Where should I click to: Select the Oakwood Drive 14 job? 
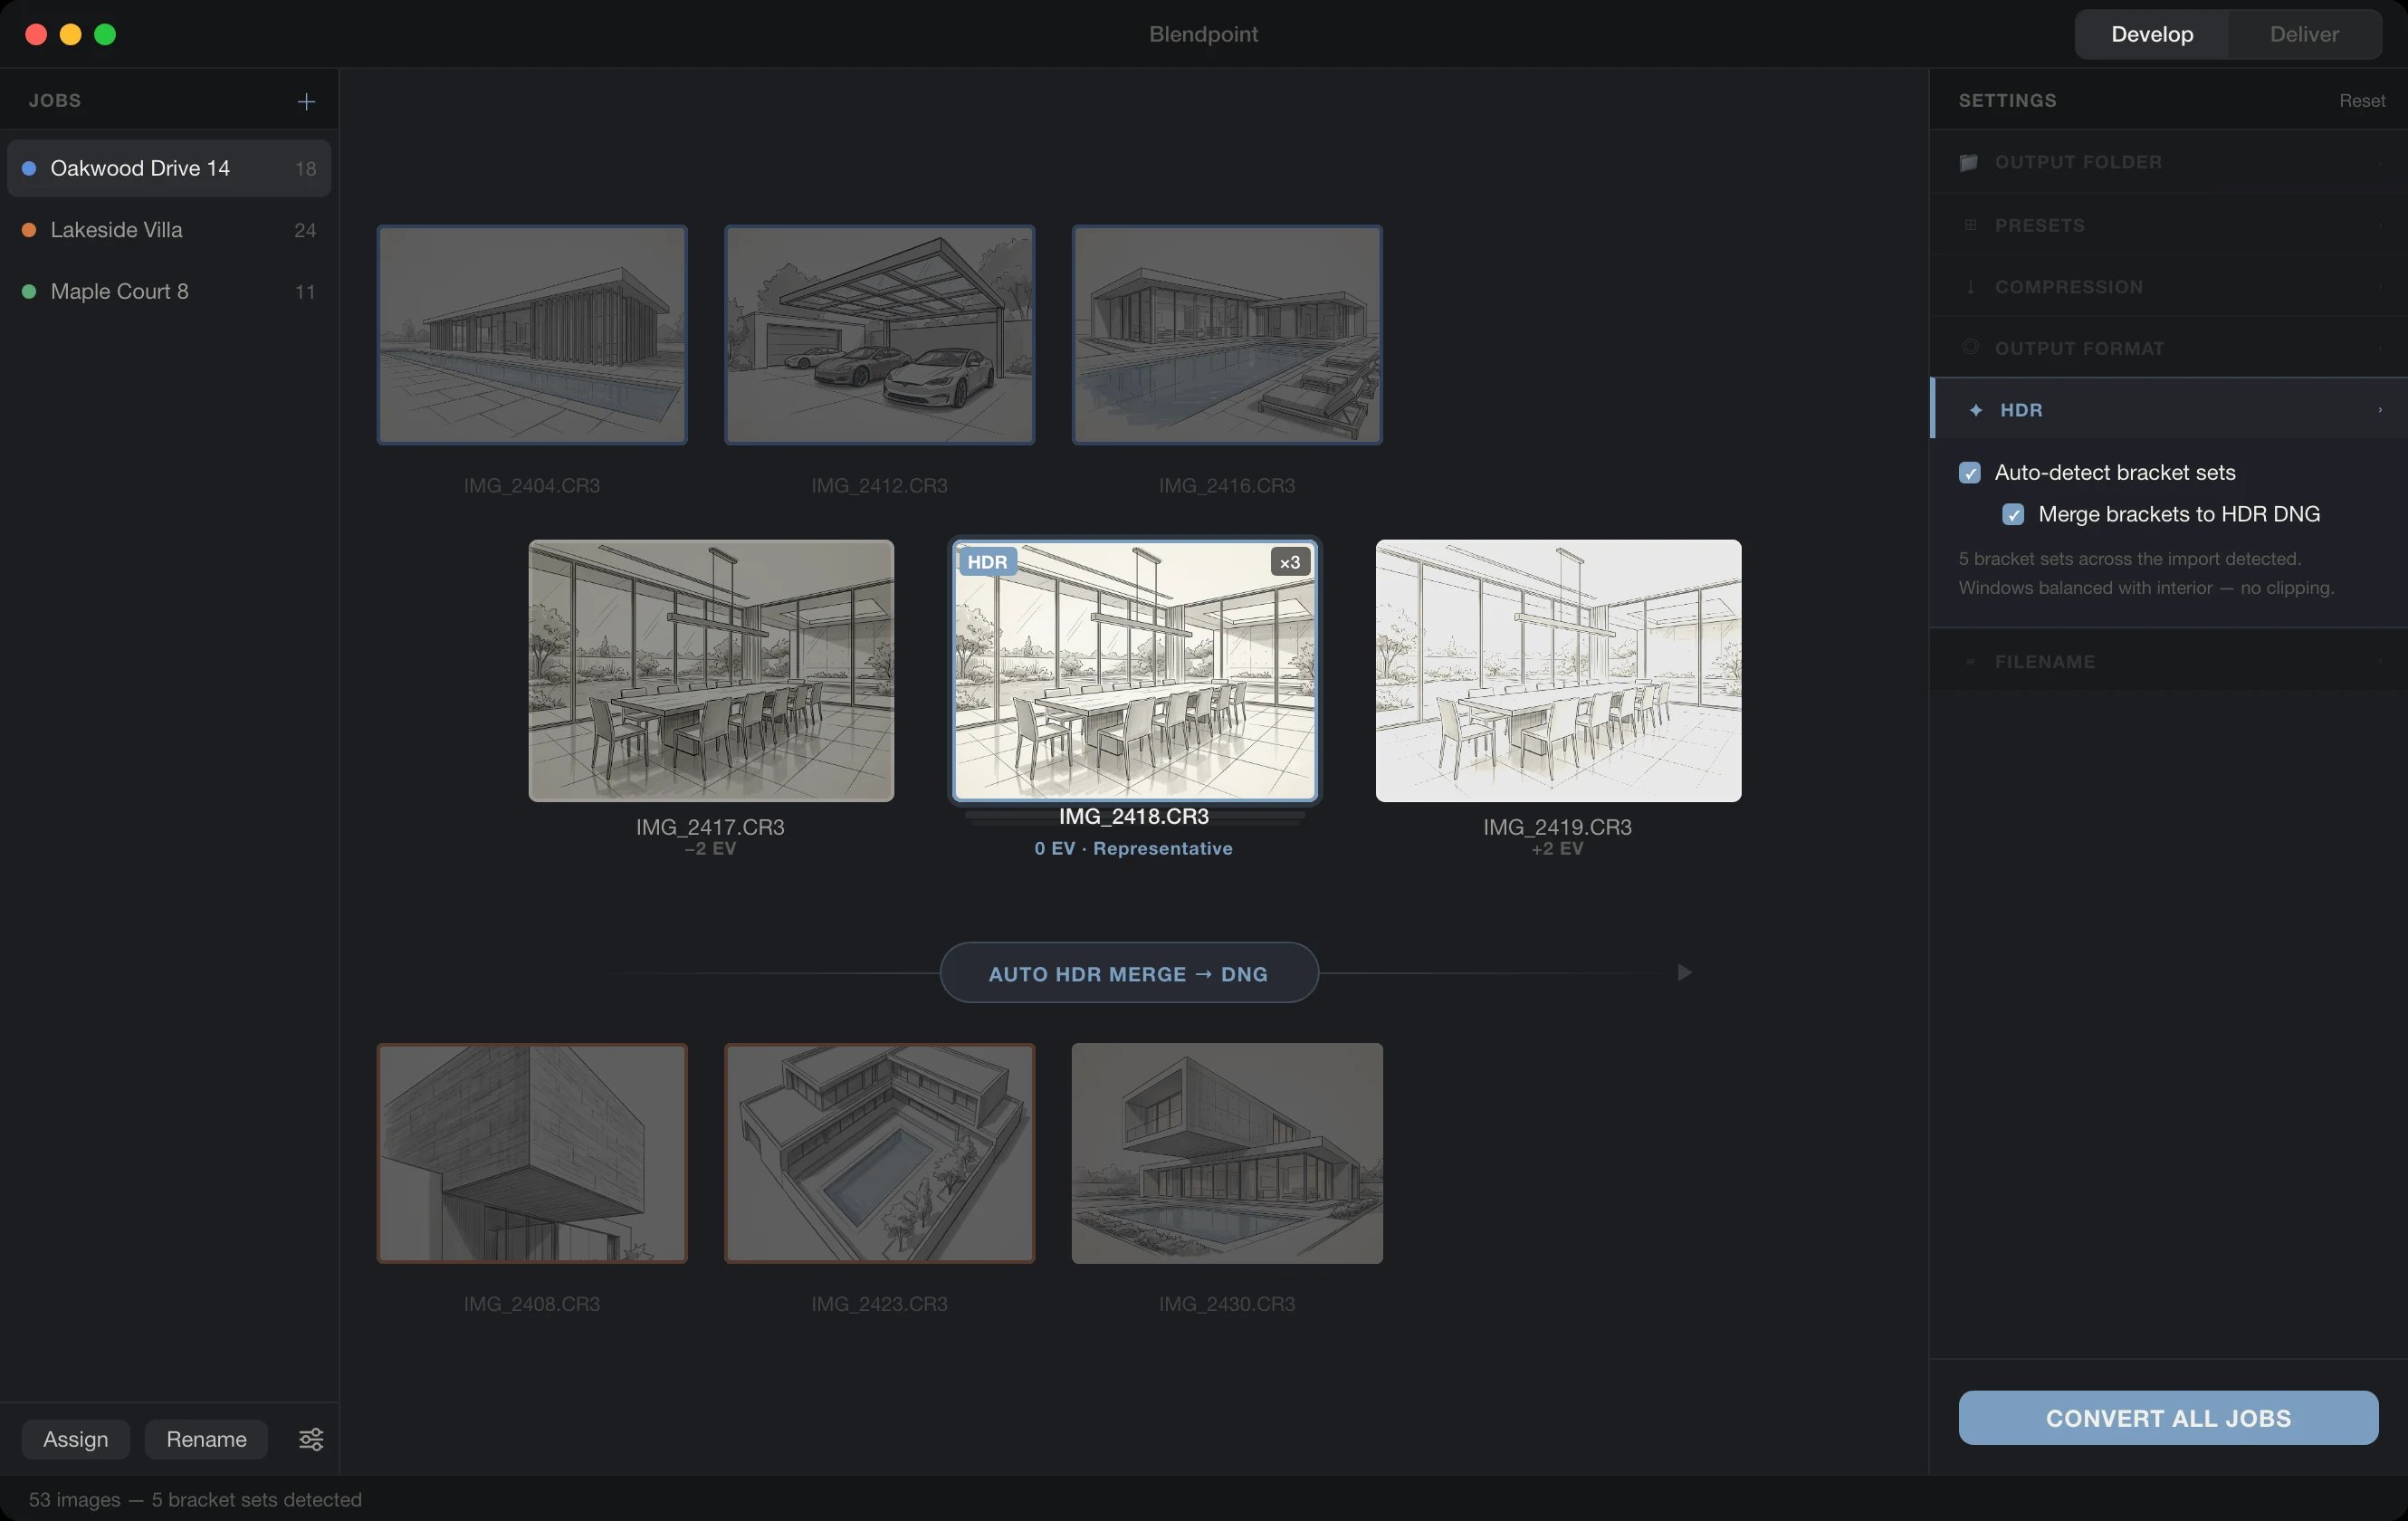pos(169,168)
